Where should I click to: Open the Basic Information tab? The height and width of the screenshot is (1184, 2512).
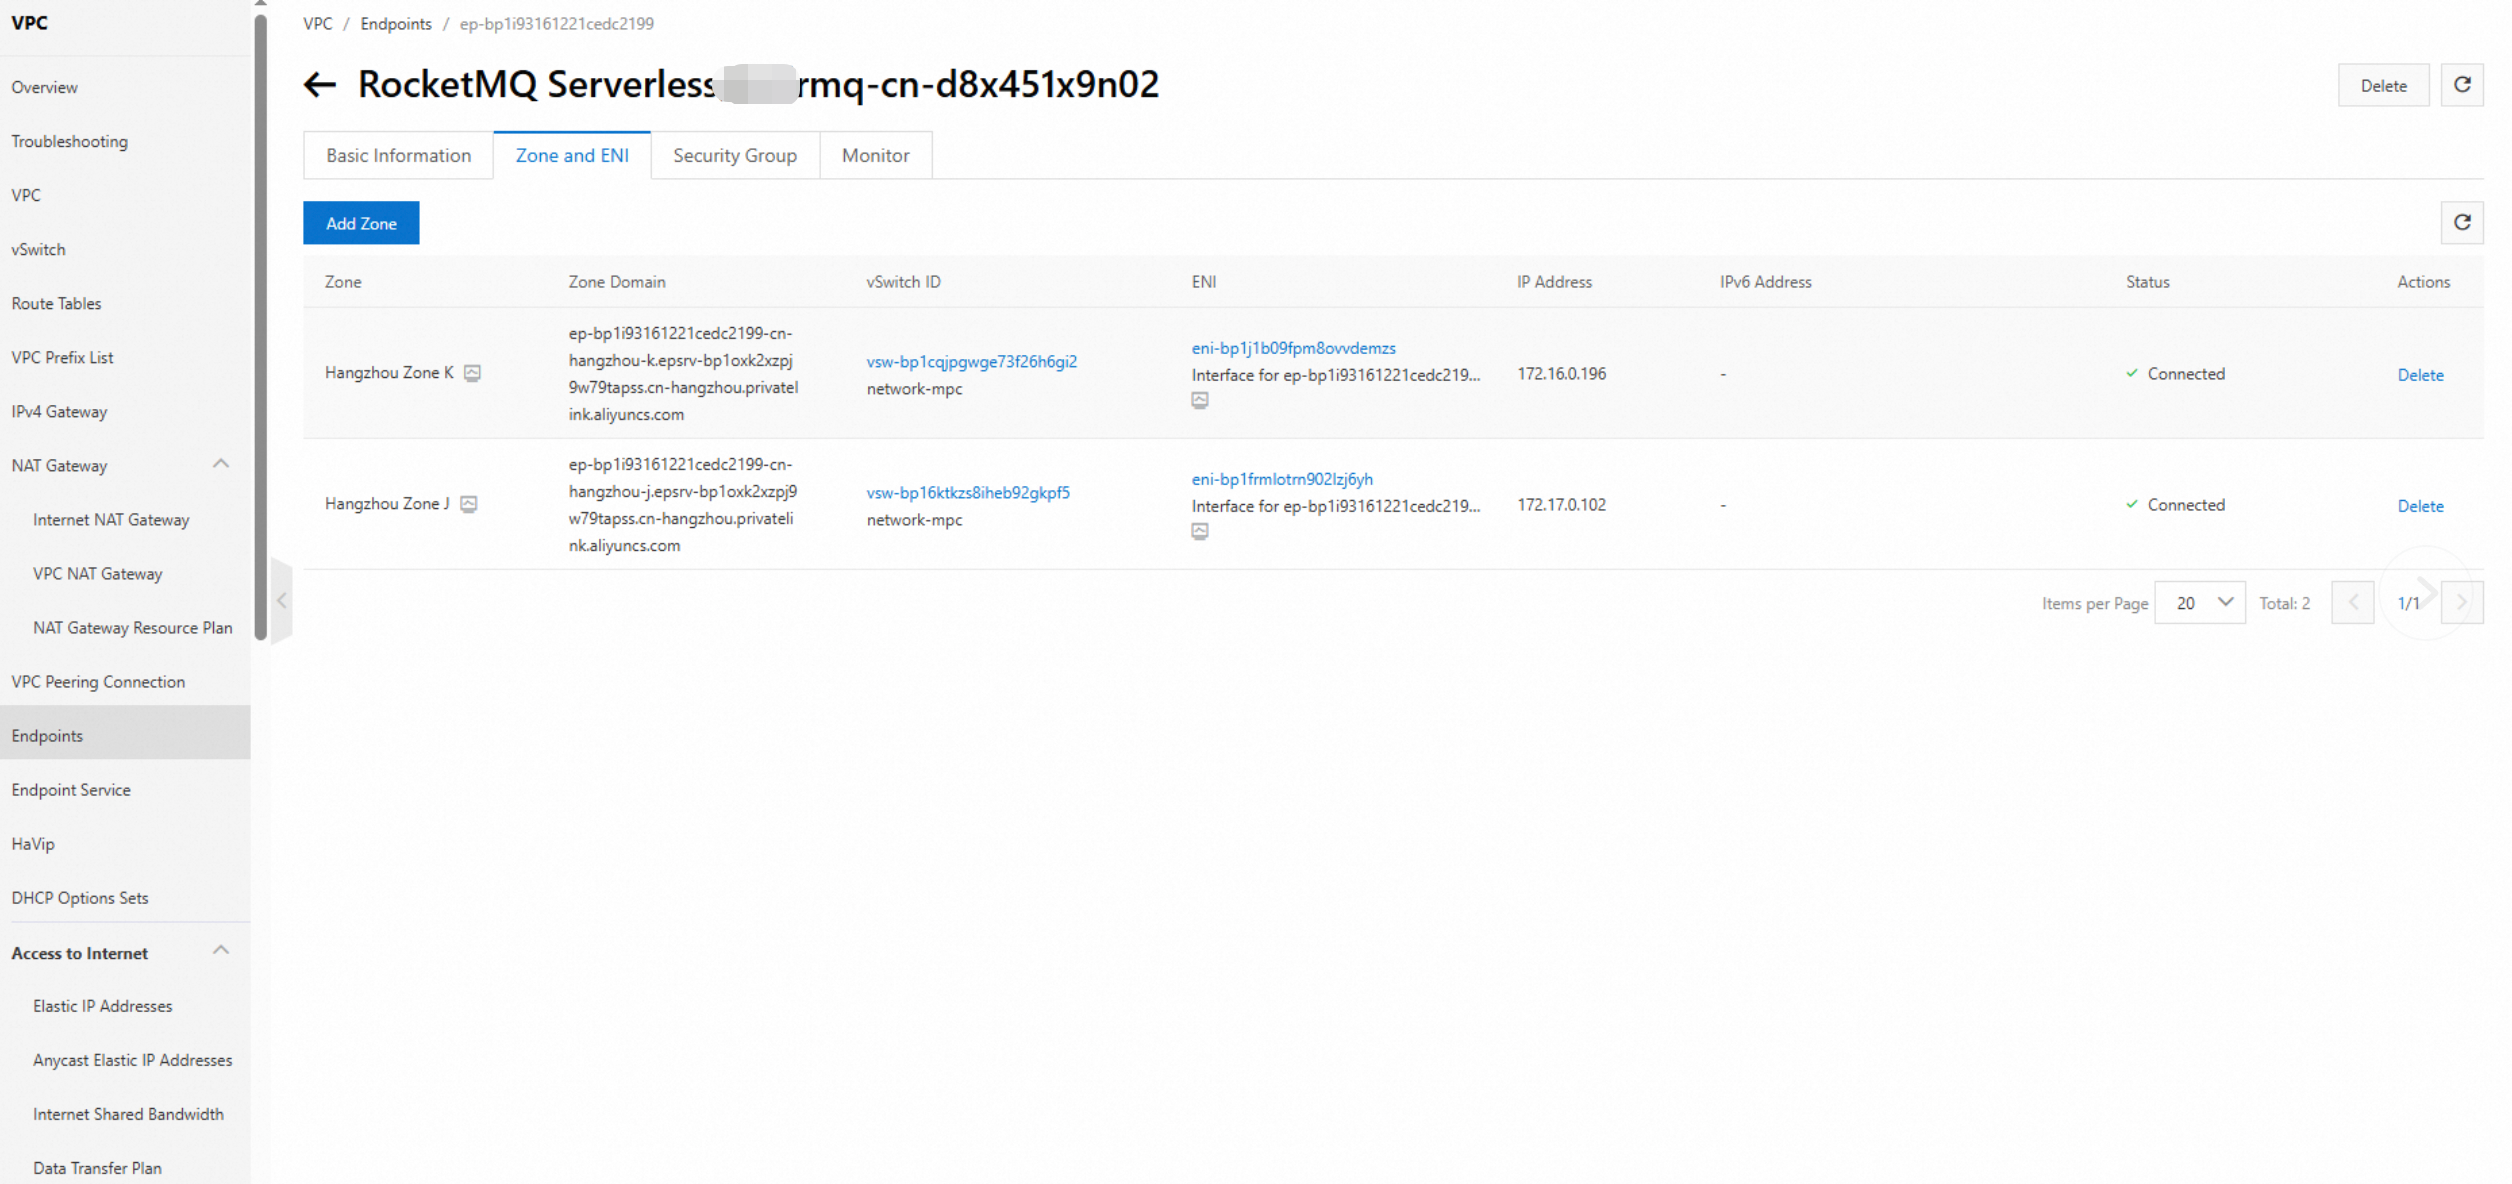(398, 155)
